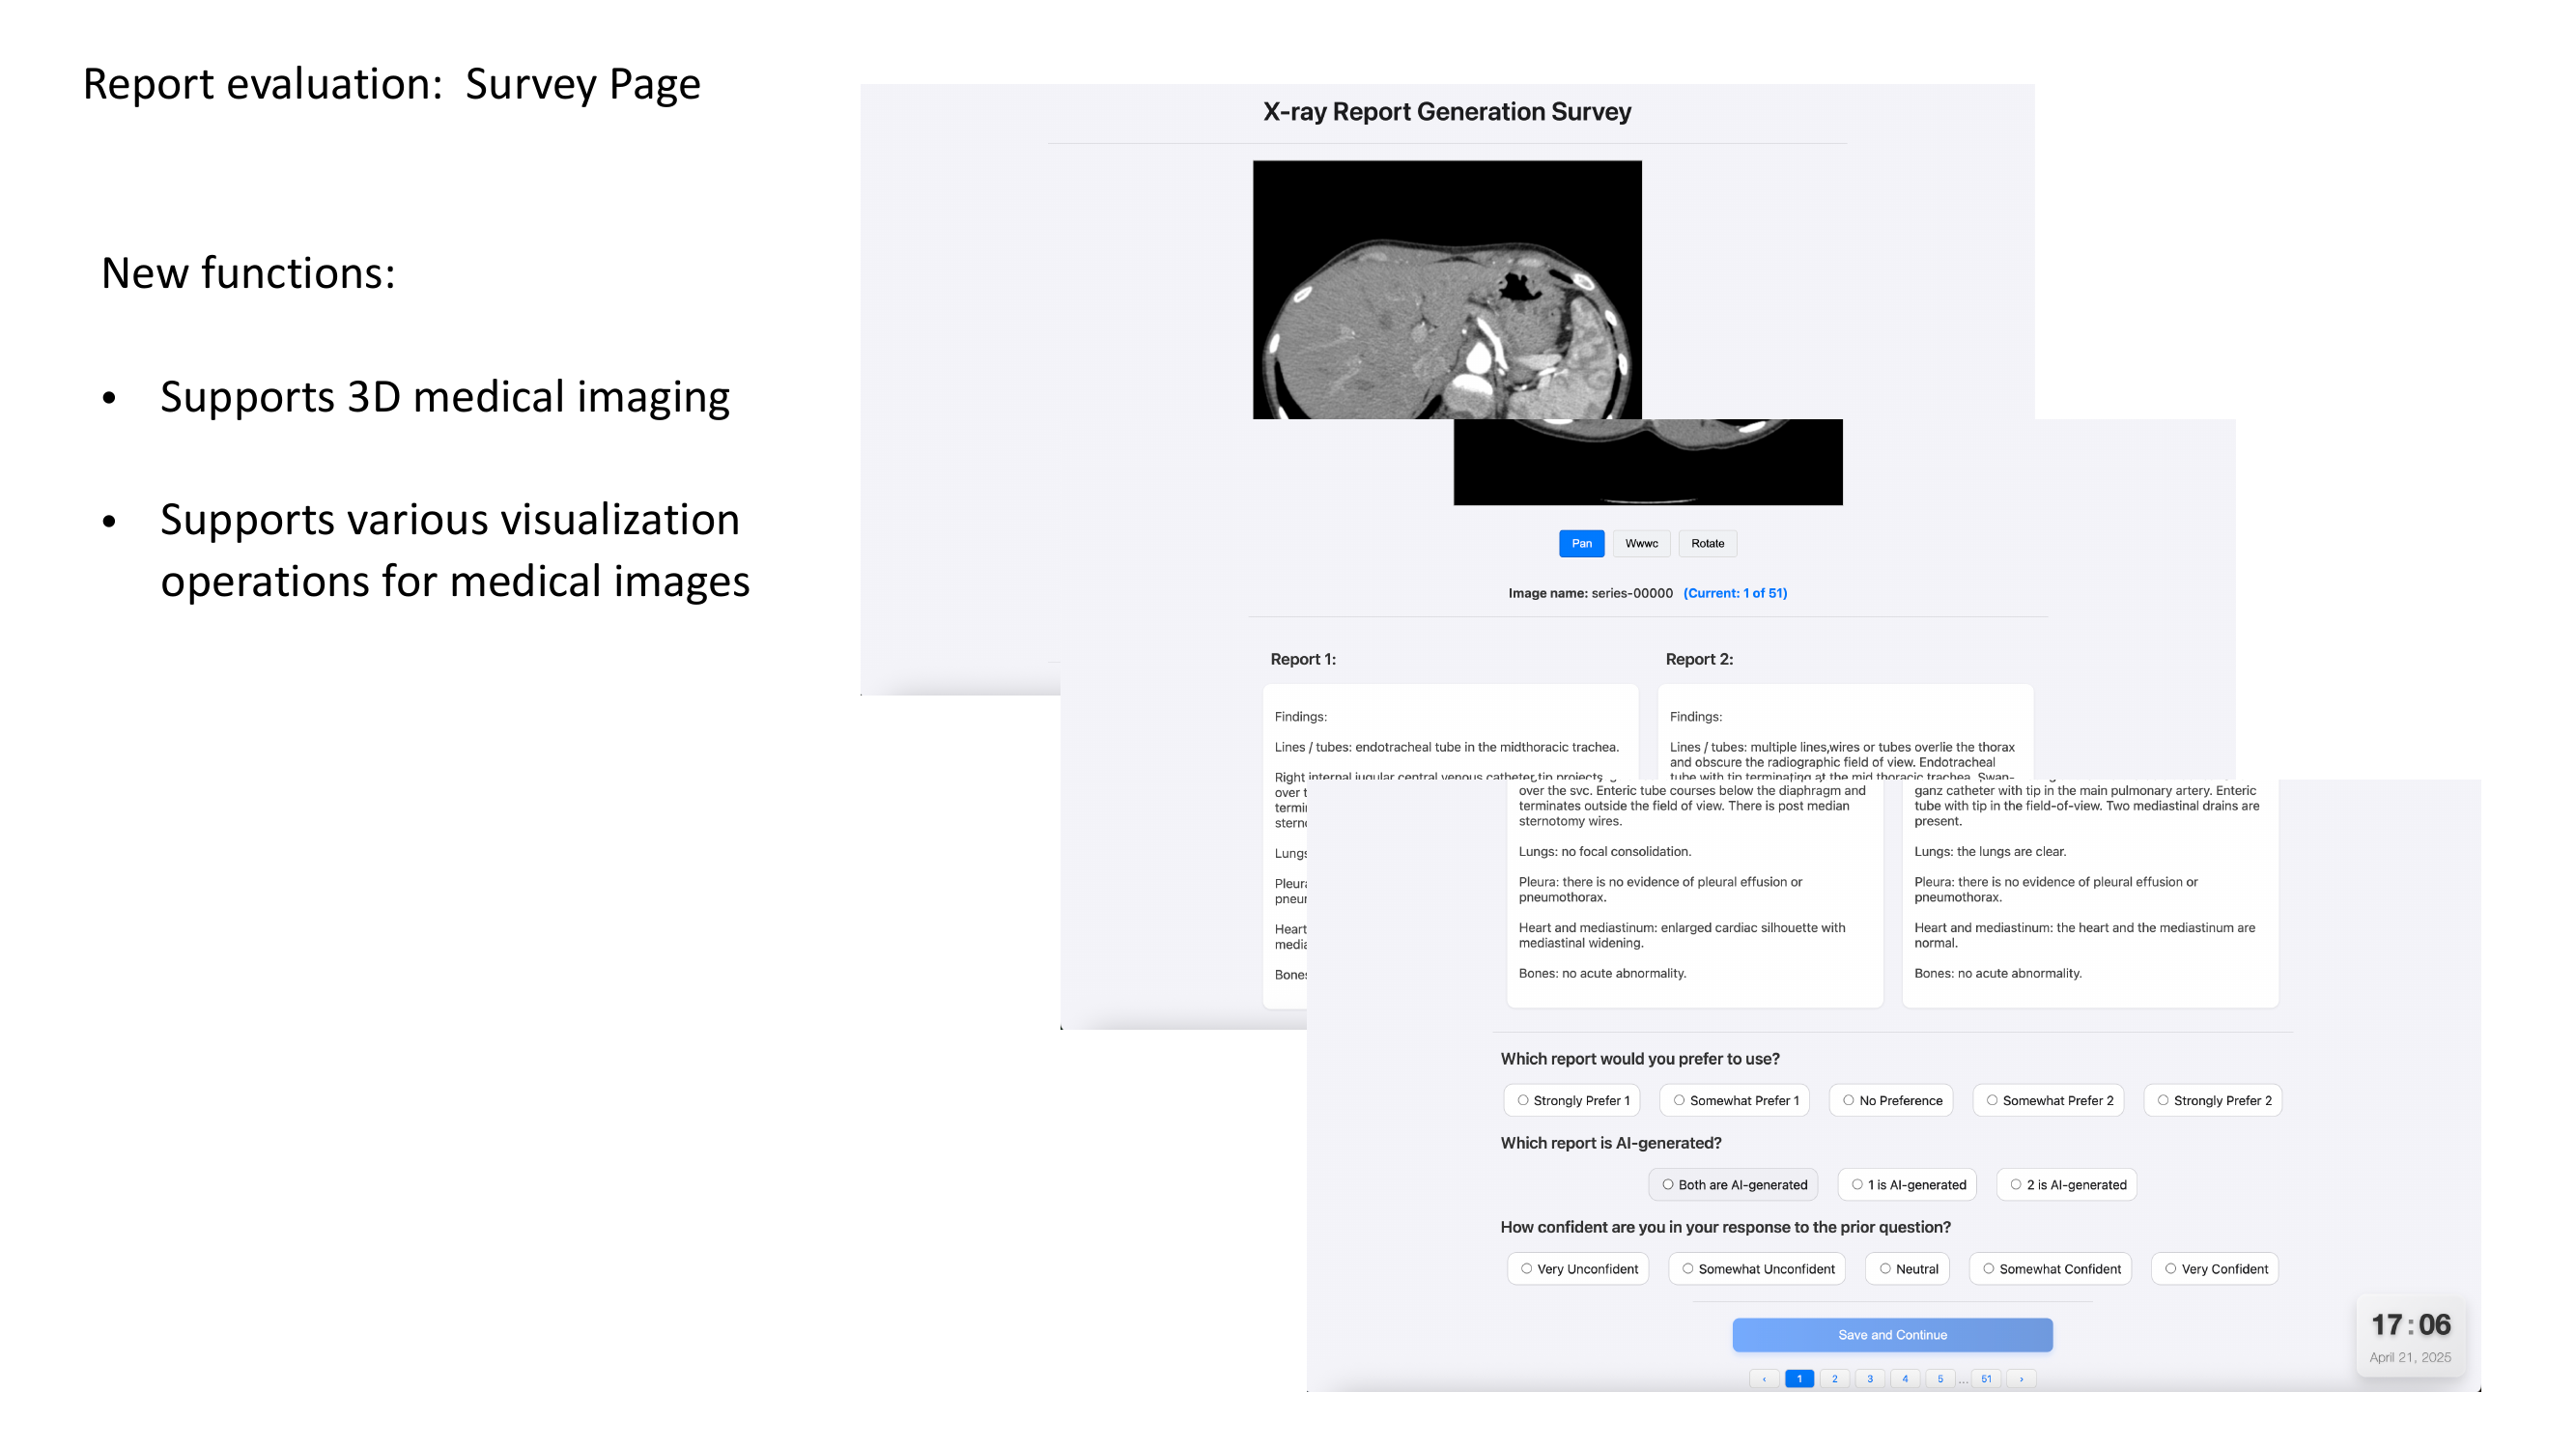Pick the Neutral confidence option

point(1907,1268)
